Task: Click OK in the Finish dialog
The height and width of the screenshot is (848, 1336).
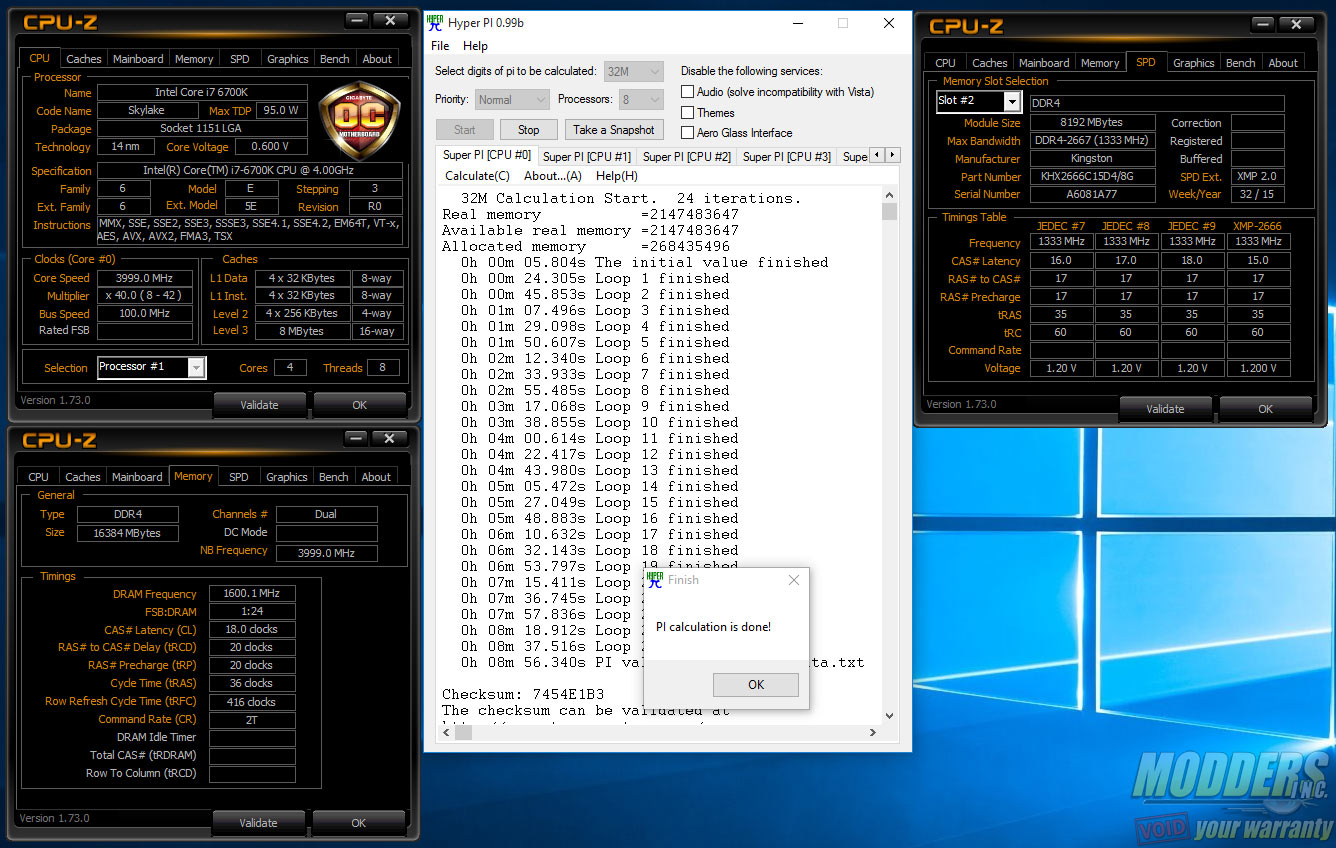Action: (756, 685)
